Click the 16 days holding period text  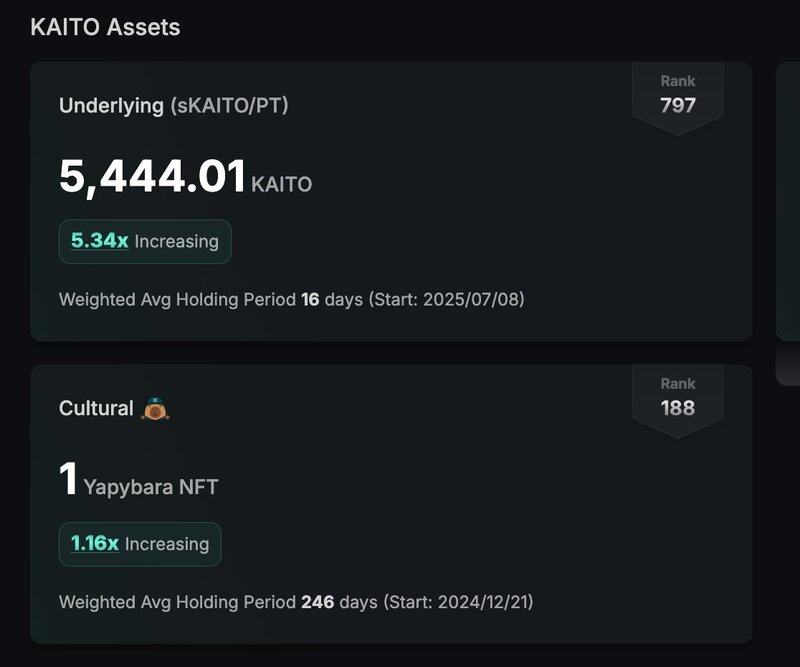pyautogui.click(x=332, y=299)
